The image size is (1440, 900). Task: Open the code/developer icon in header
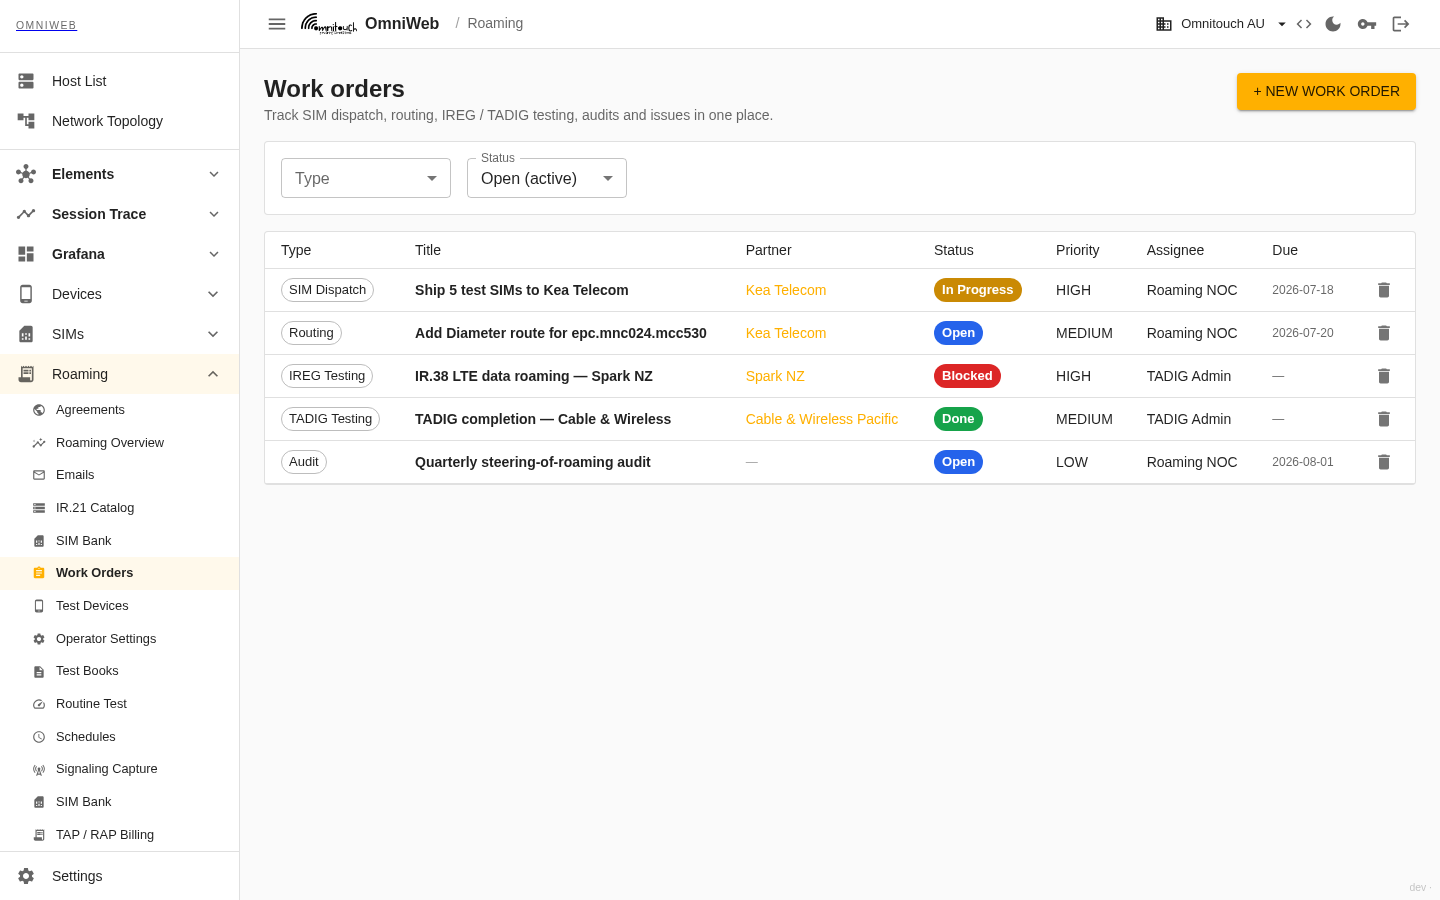[x=1304, y=24]
